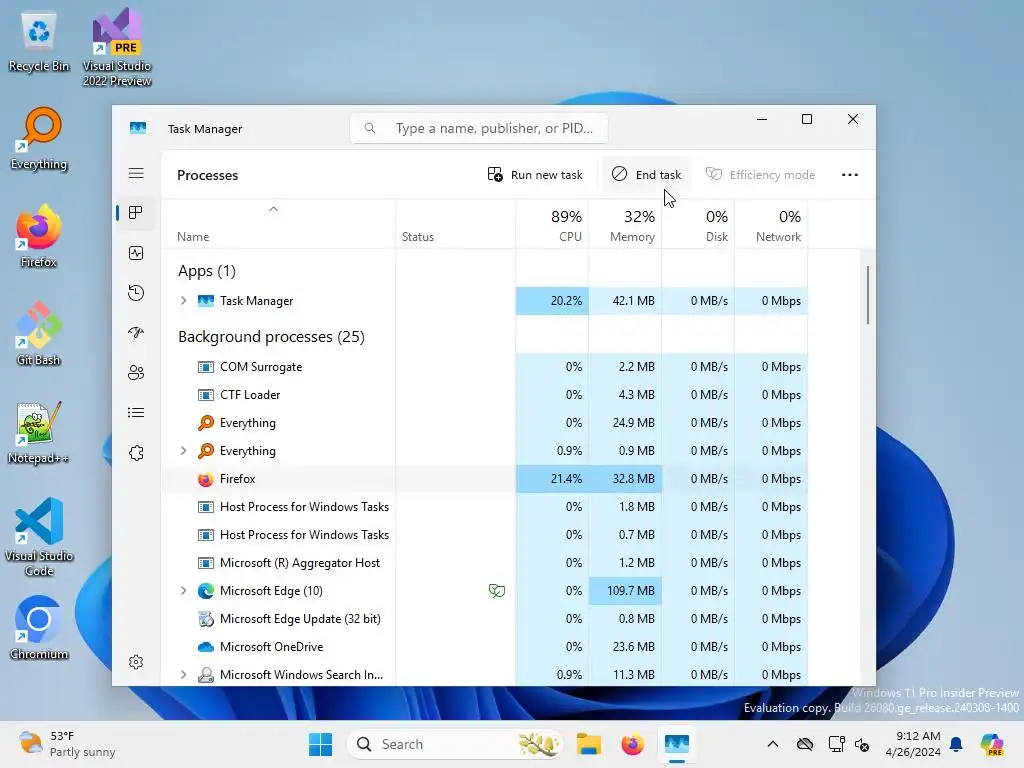
Task: Open the clock showing 9:12 AM
Action: (x=913, y=744)
